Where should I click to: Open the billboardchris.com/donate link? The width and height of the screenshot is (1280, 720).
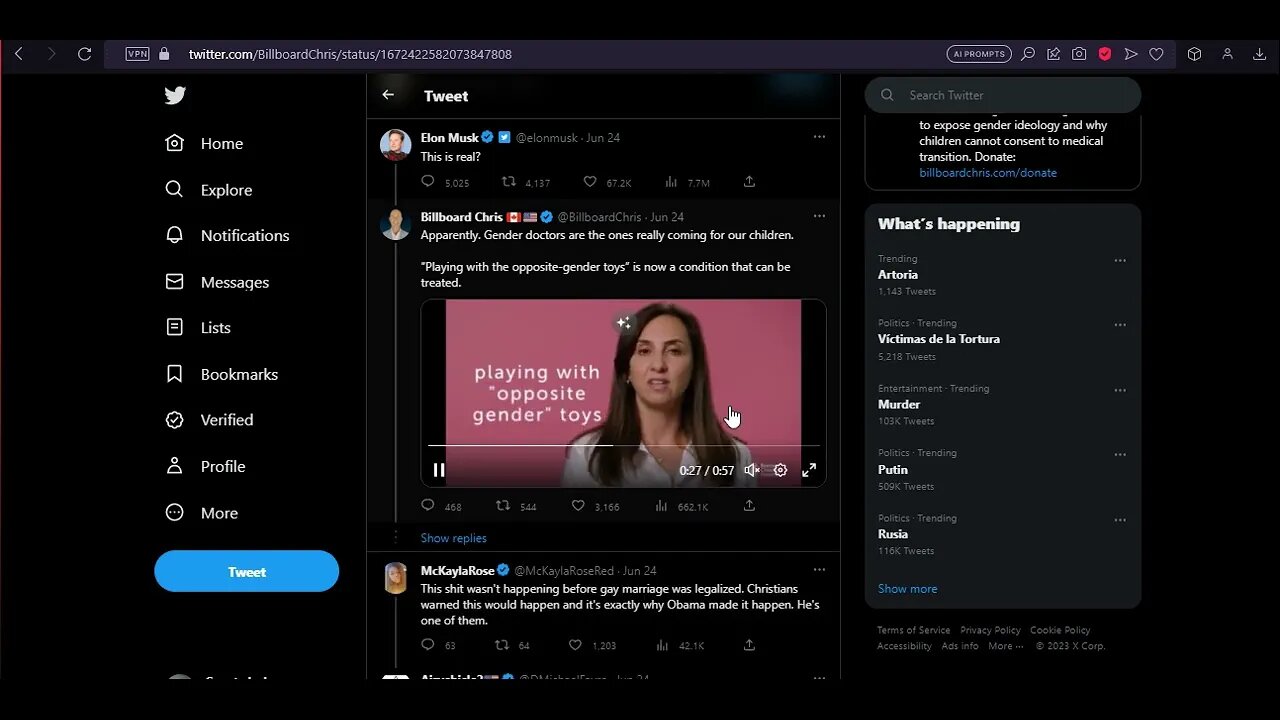pos(987,173)
